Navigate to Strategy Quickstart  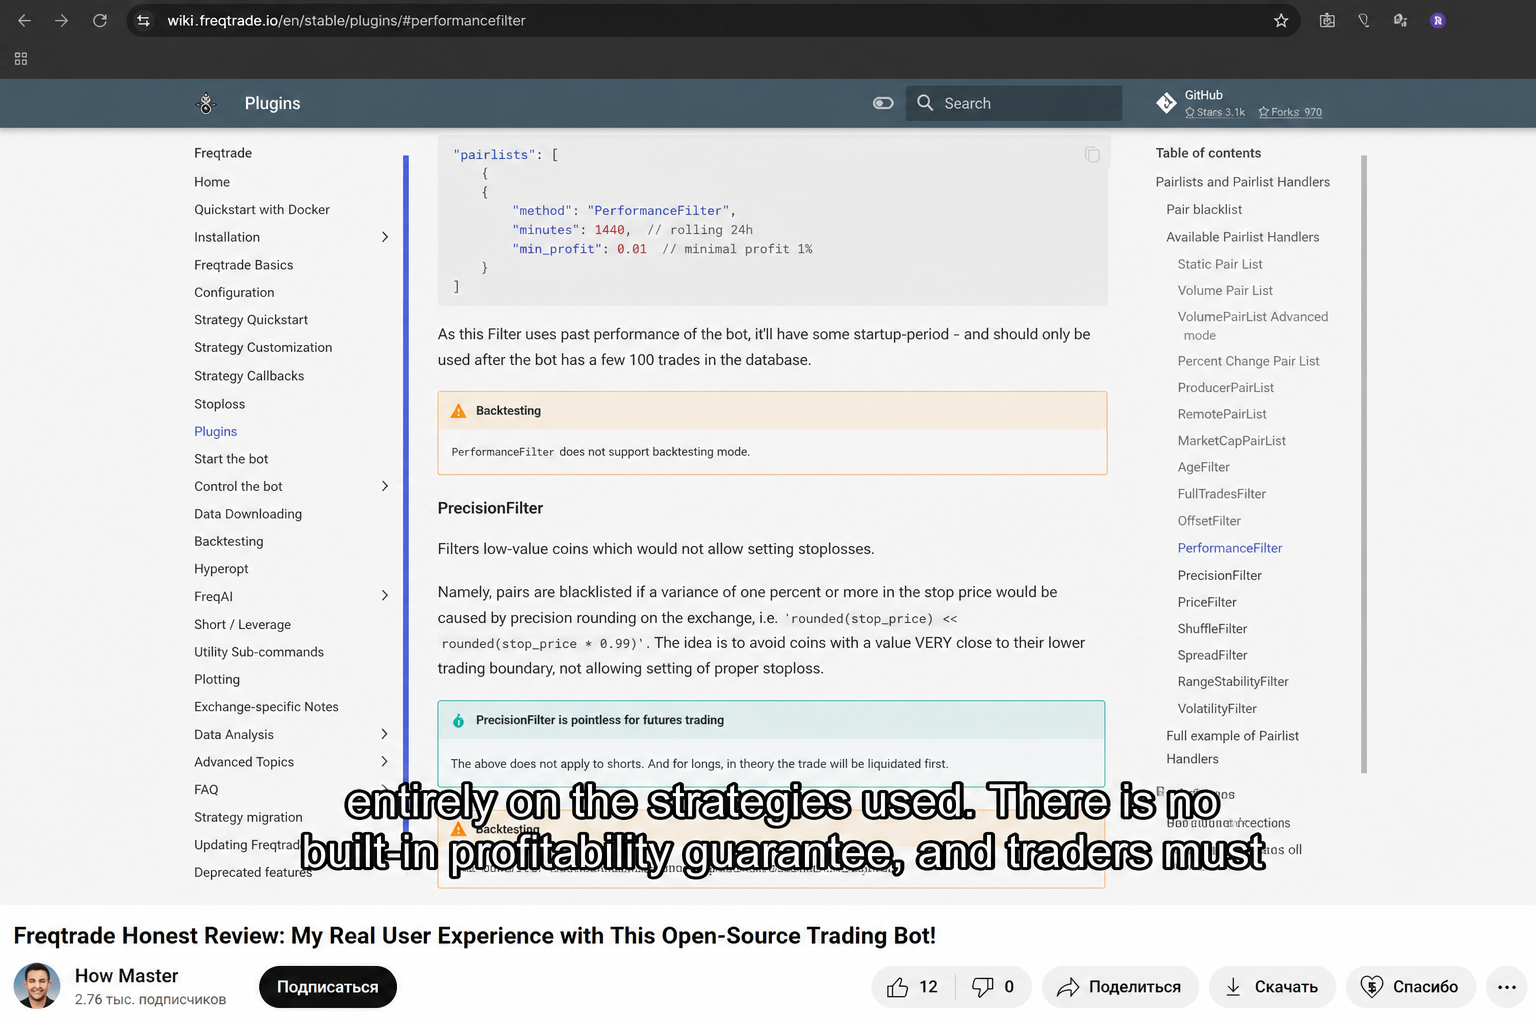pyautogui.click(x=251, y=320)
